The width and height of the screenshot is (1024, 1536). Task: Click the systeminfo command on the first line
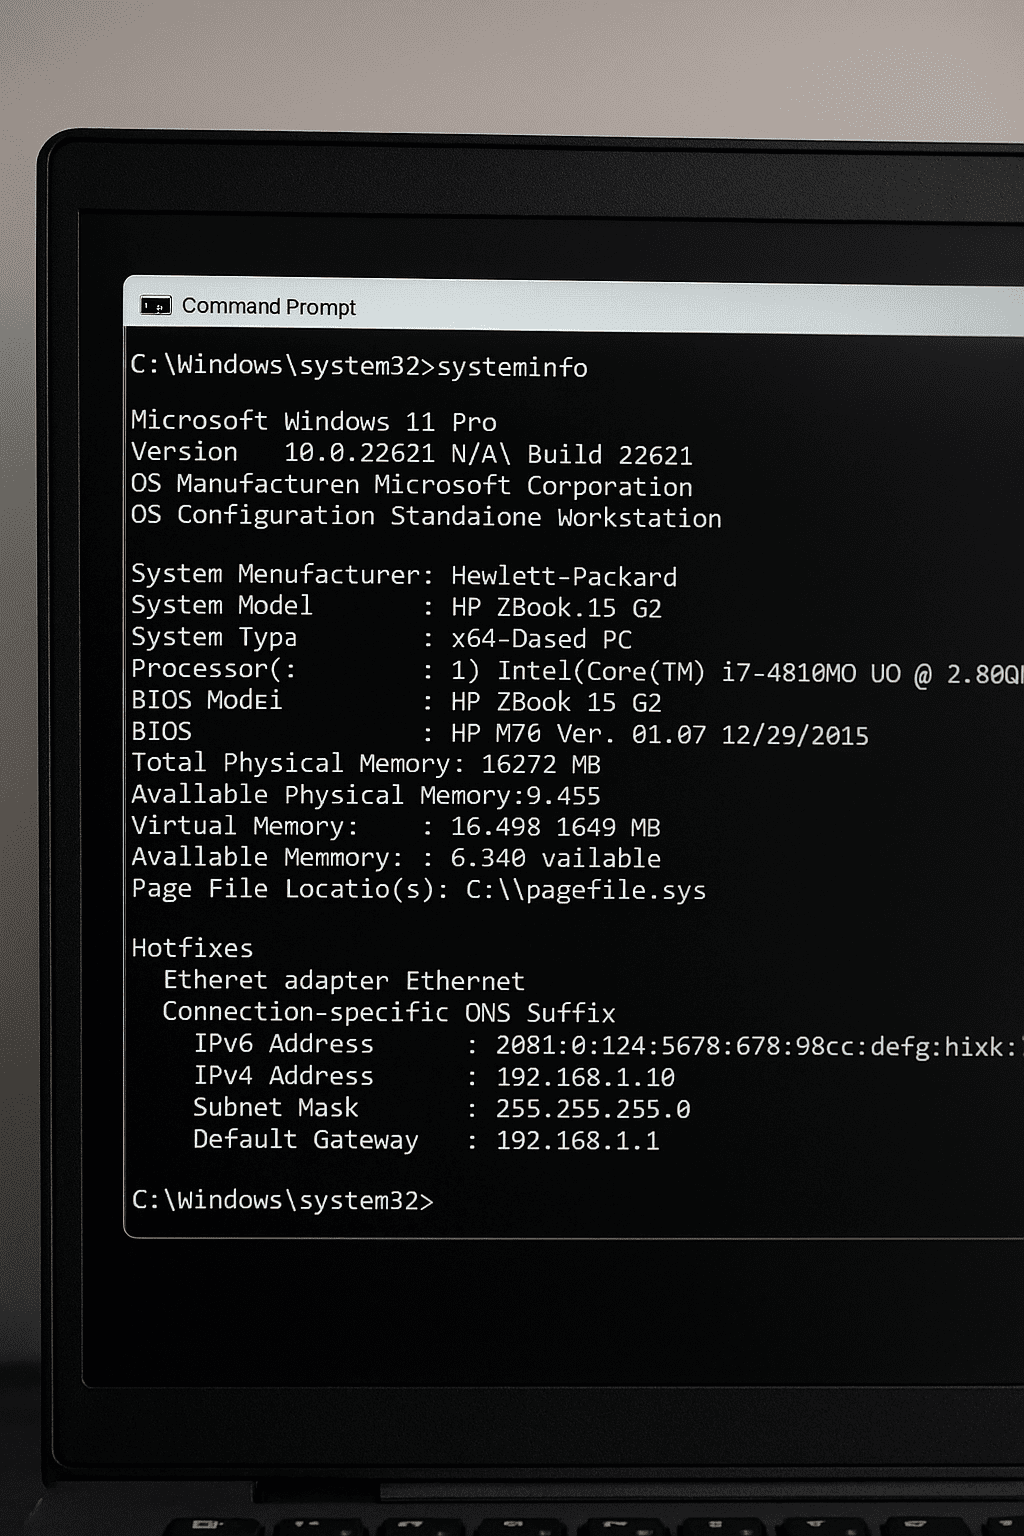(512, 368)
